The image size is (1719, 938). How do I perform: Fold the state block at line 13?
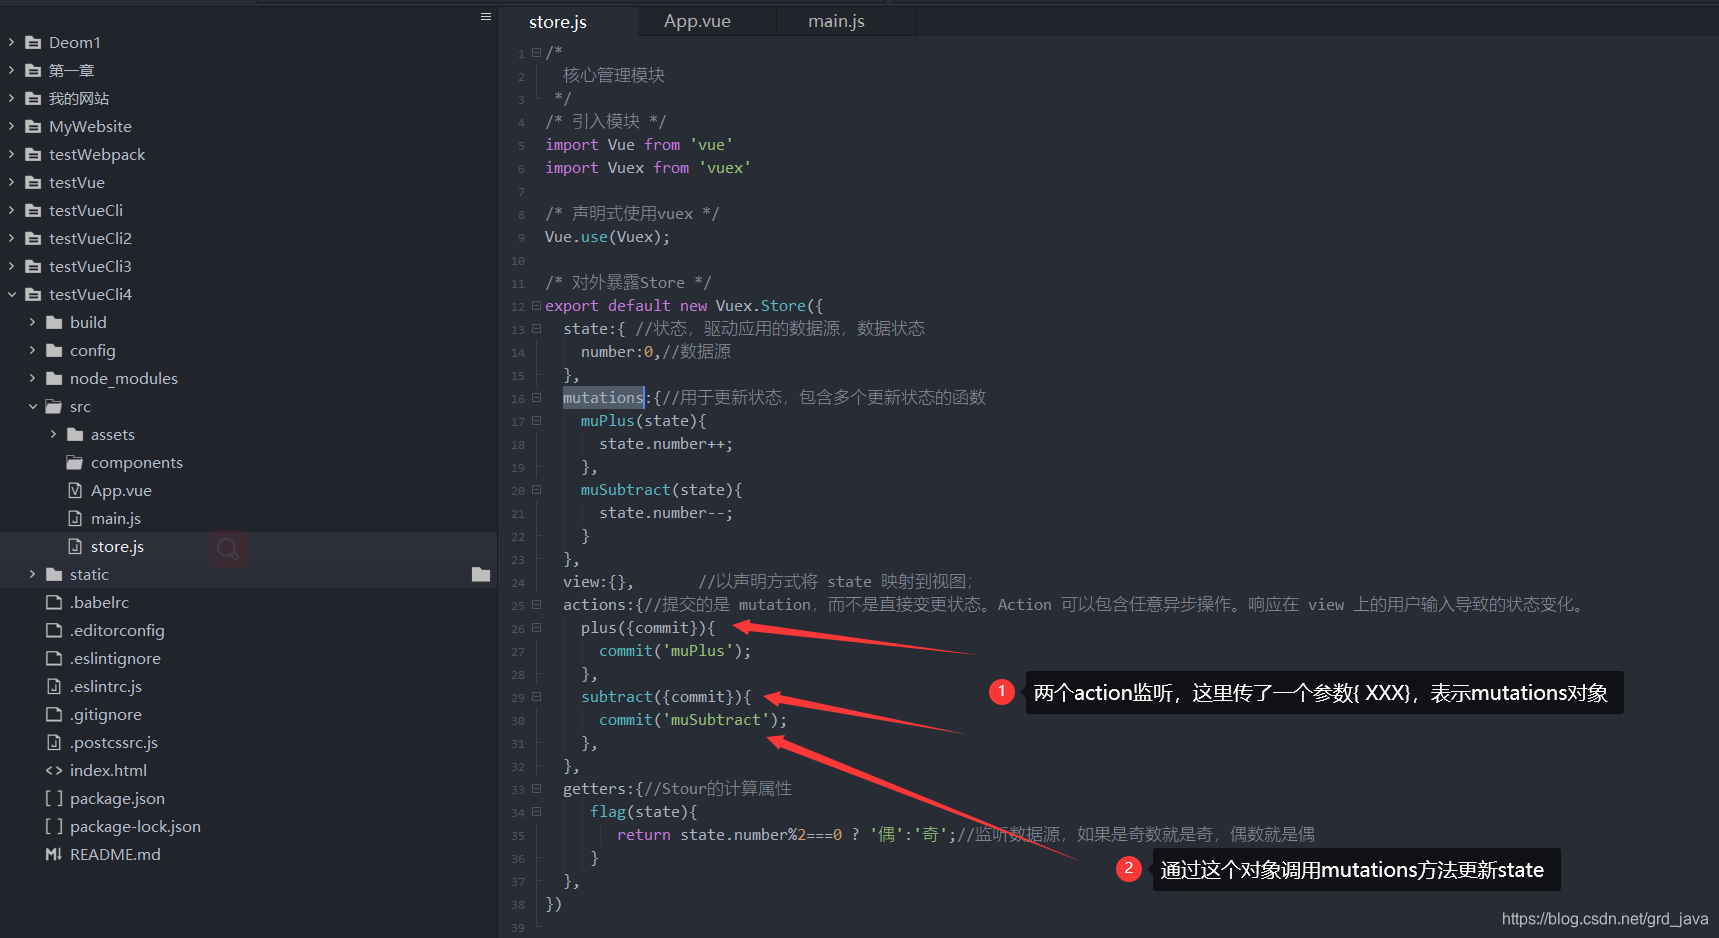tap(536, 329)
